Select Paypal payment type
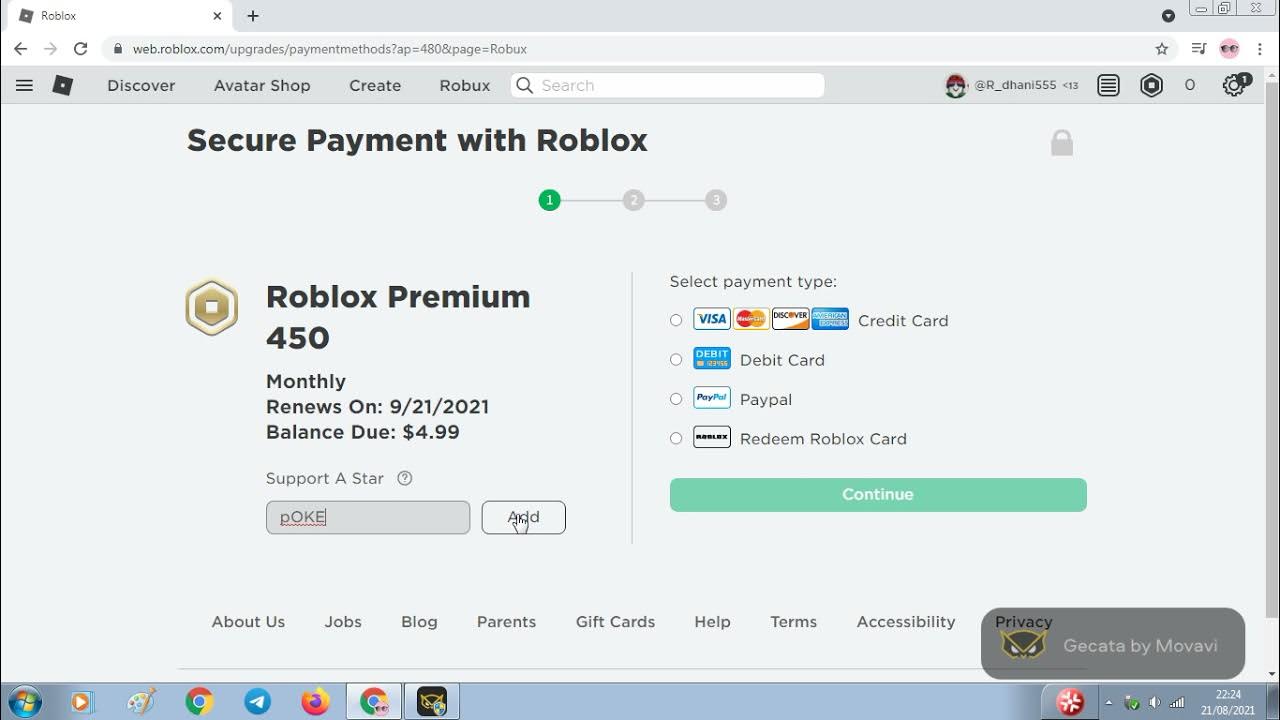This screenshot has height=720, width=1280. (676, 399)
